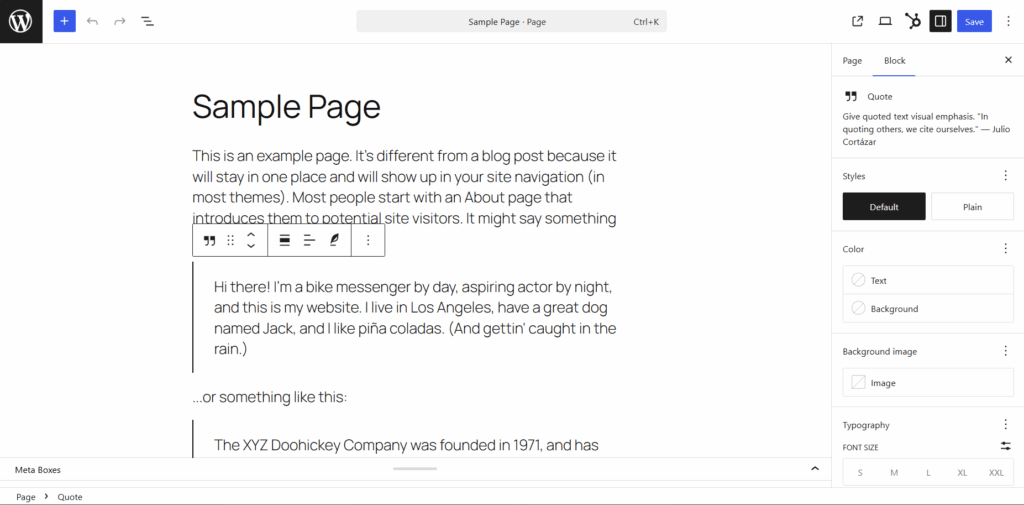Select font size XL
1024x505 pixels.
click(x=962, y=472)
